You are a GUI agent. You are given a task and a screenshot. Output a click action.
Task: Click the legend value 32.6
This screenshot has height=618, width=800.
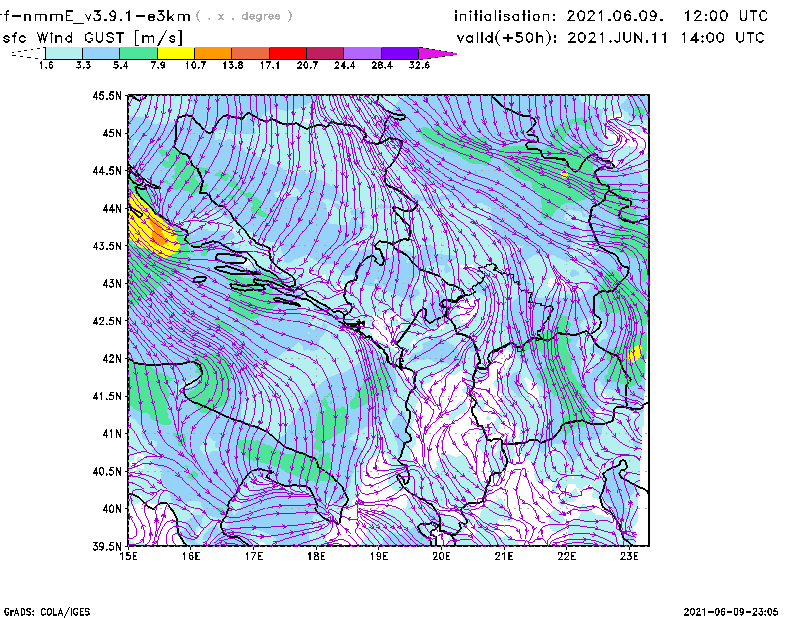click(419, 65)
